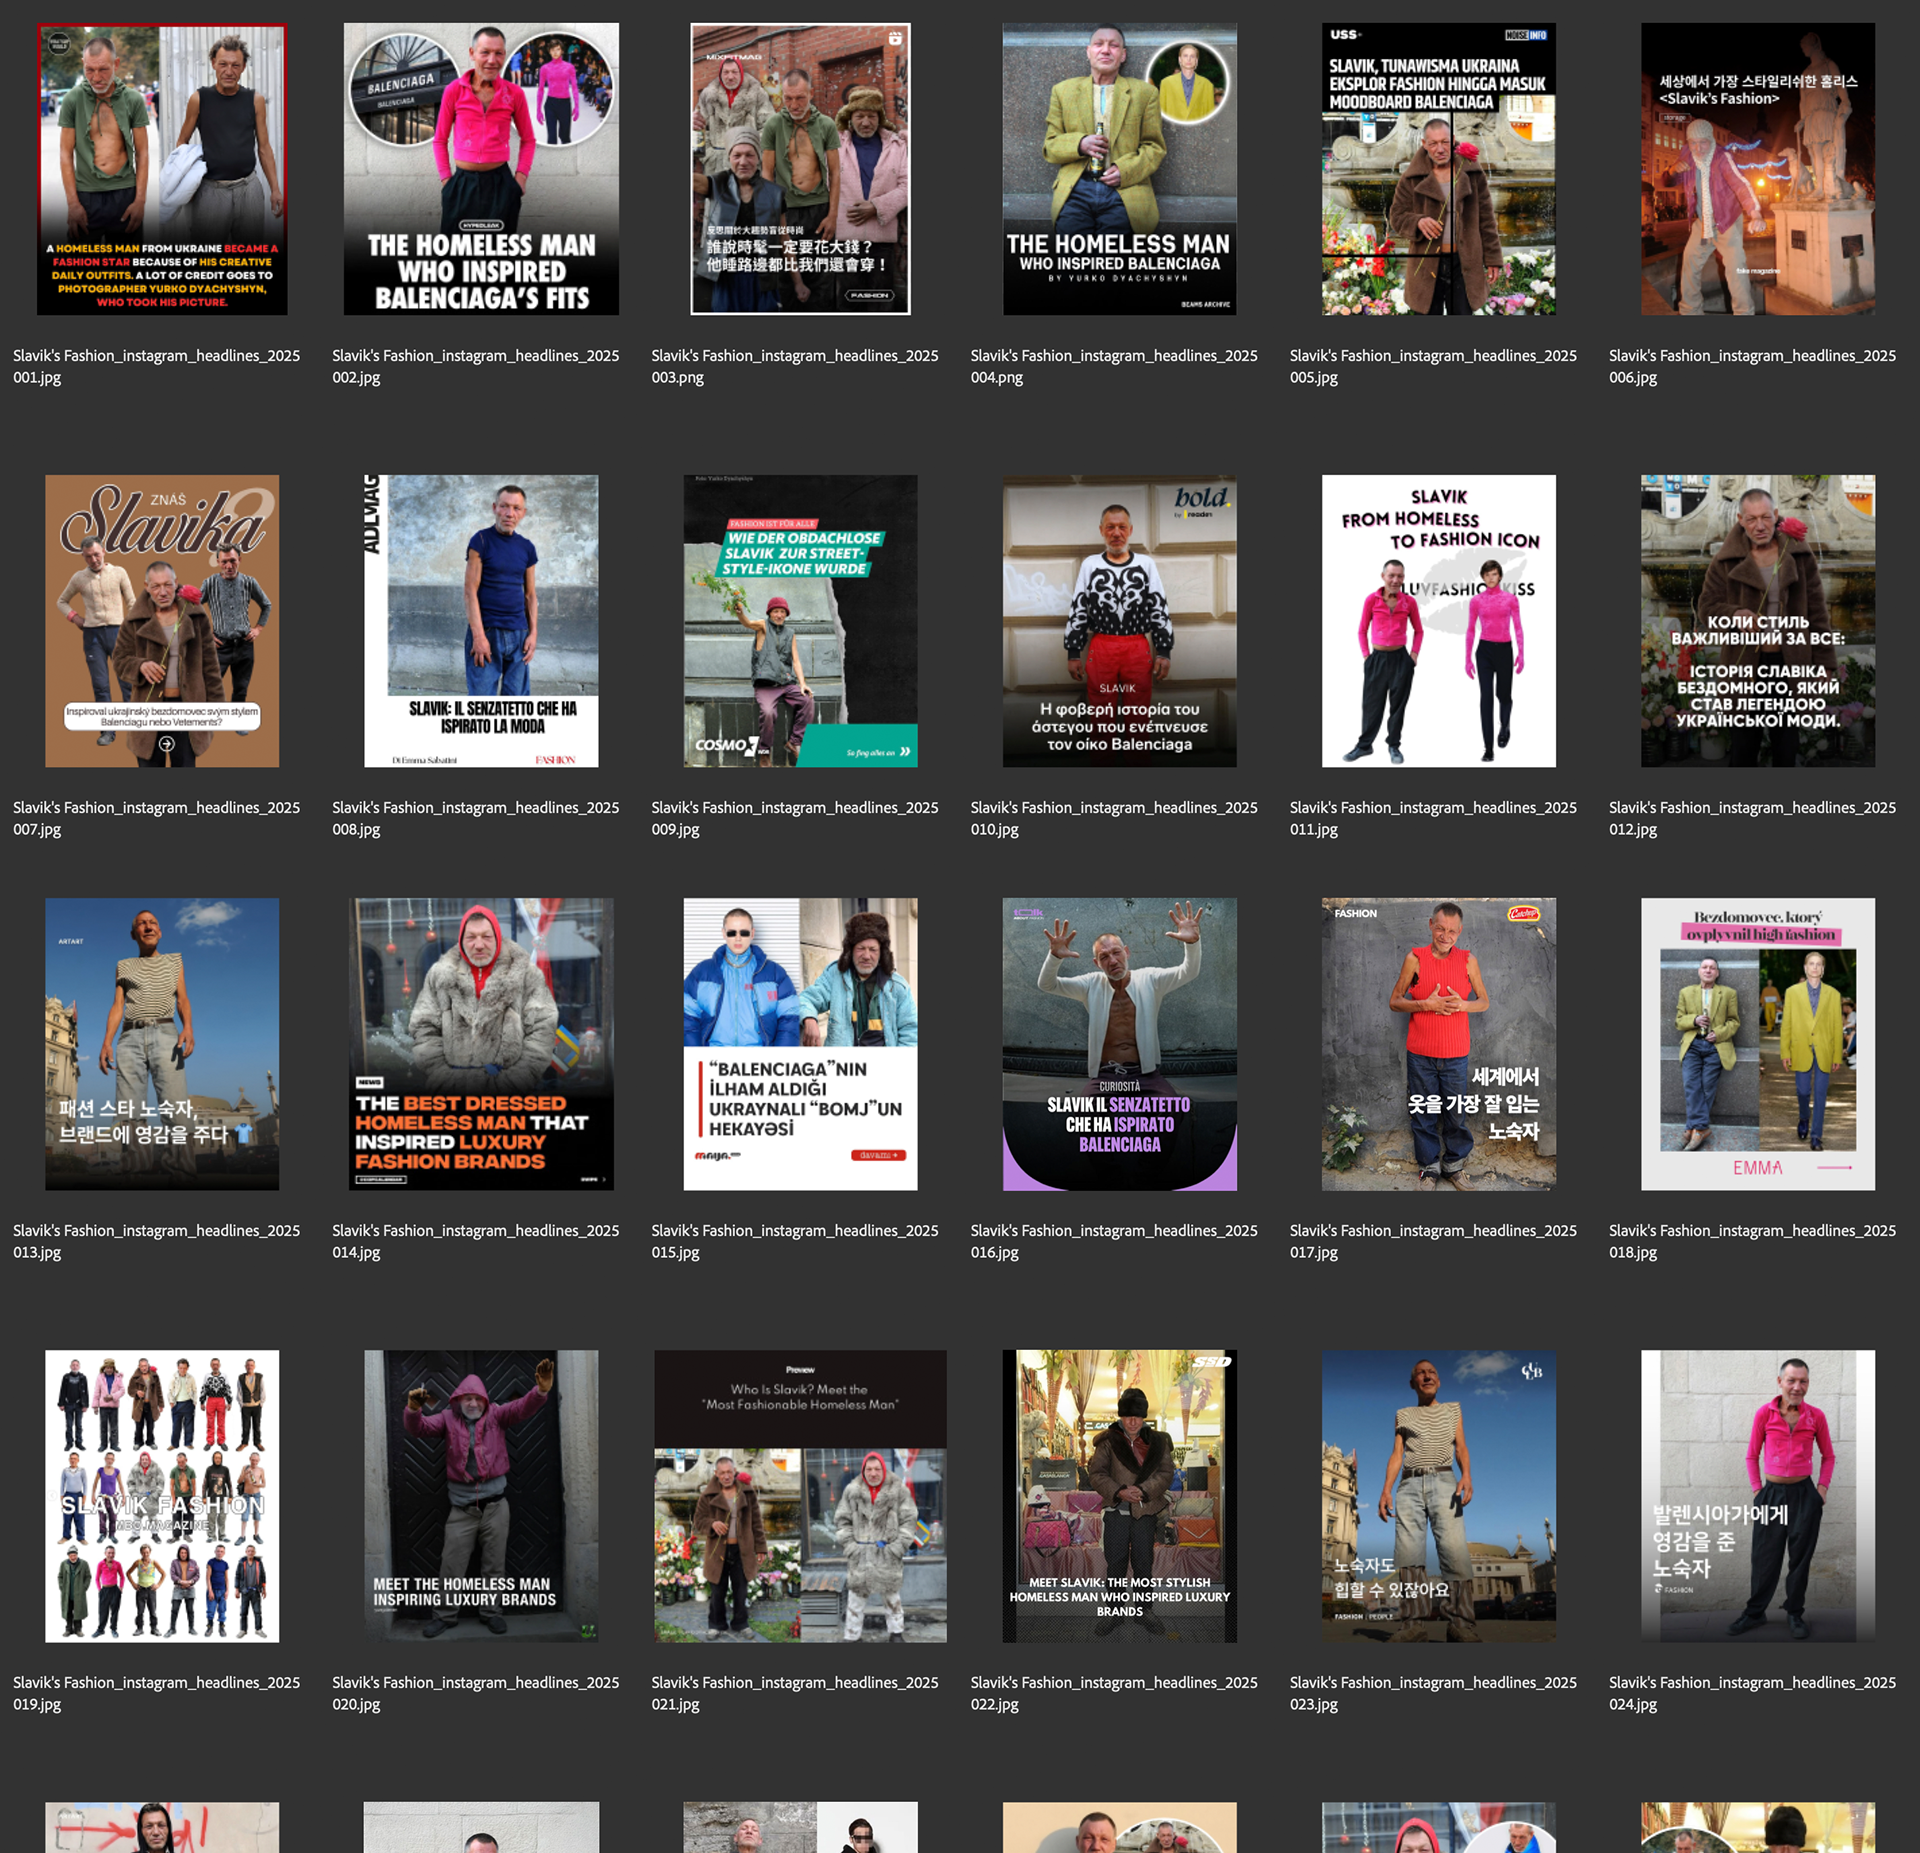
Task: Select thumbnail of file 009.jpg
Action: point(800,621)
